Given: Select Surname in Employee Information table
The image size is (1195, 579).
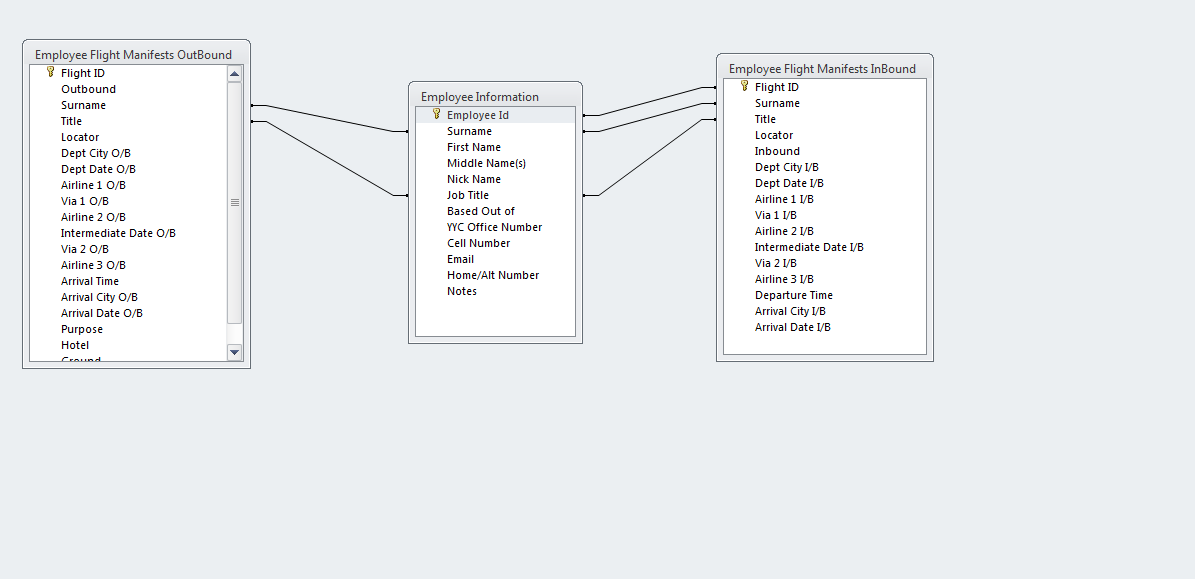Looking at the screenshot, I should pyautogui.click(x=469, y=131).
